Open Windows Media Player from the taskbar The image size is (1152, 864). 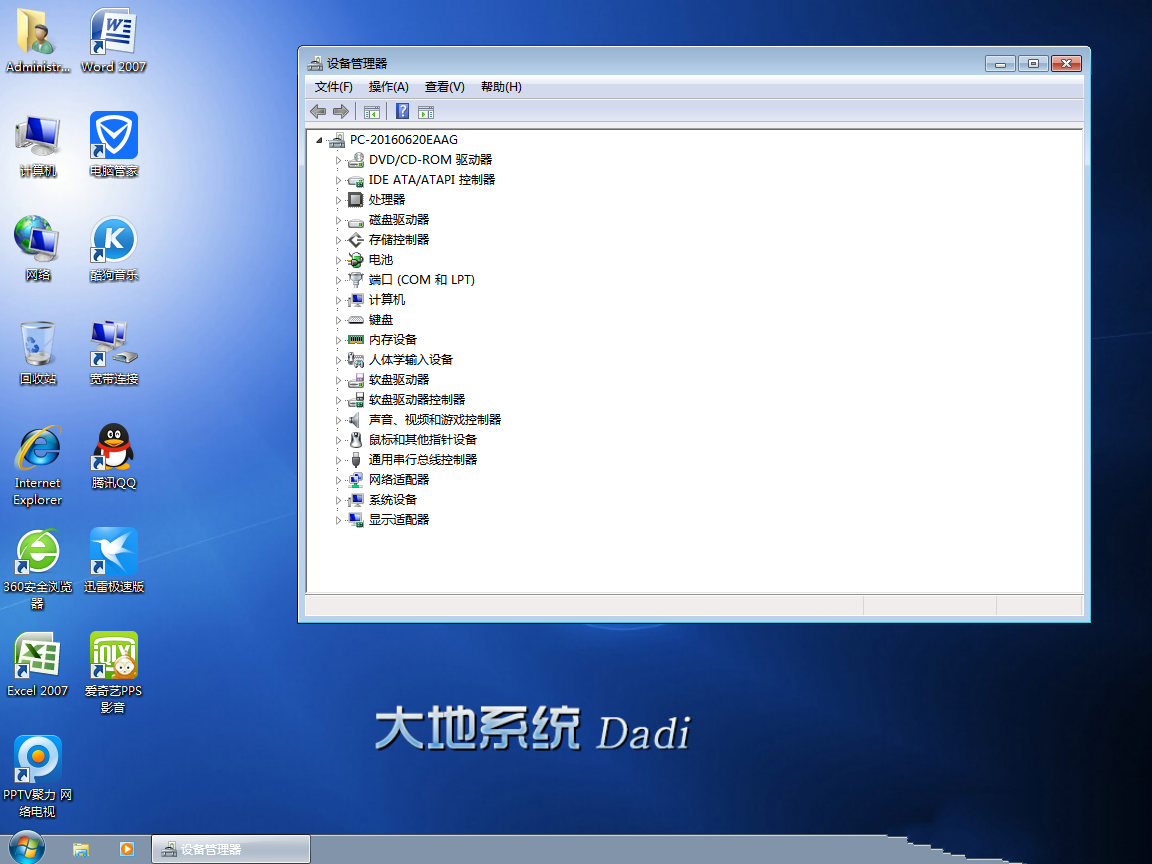coord(127,849)
